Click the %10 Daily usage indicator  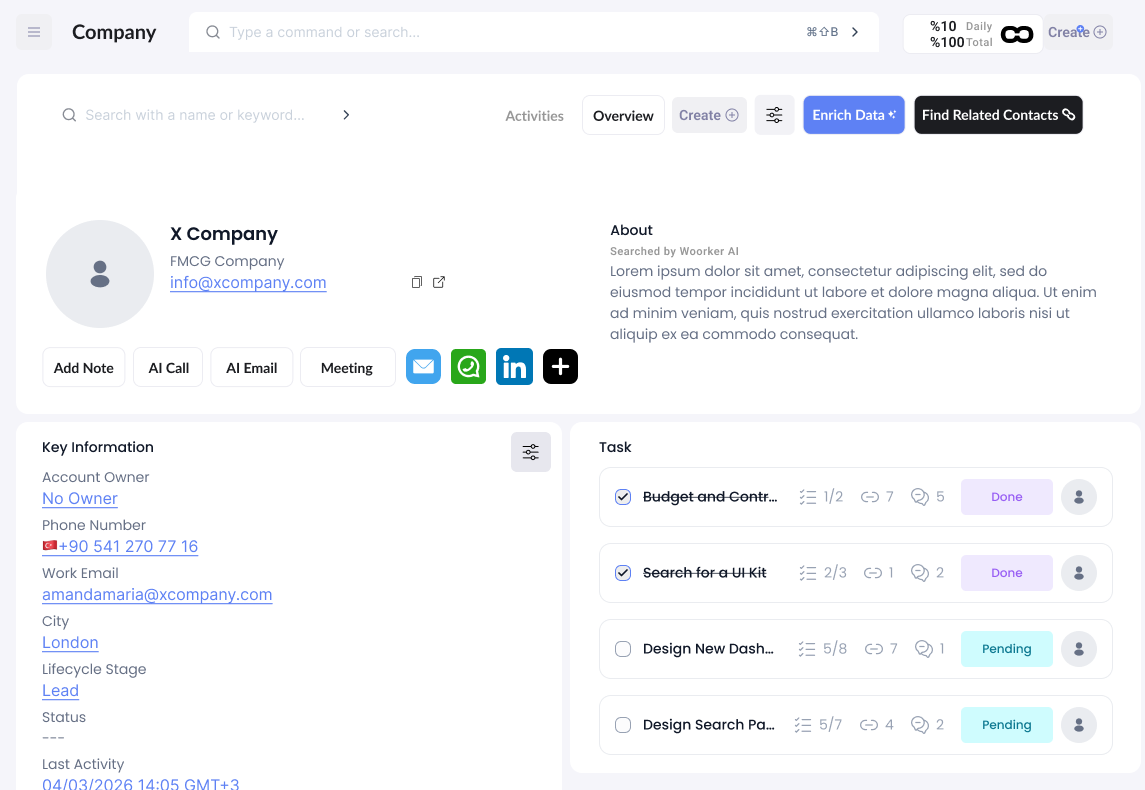click(960, 26)
